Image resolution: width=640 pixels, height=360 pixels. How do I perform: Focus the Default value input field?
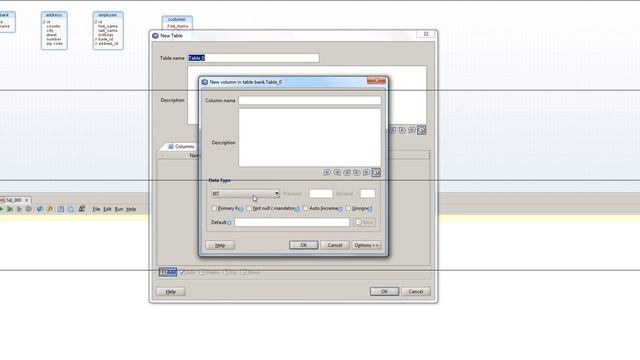(292, 222)
